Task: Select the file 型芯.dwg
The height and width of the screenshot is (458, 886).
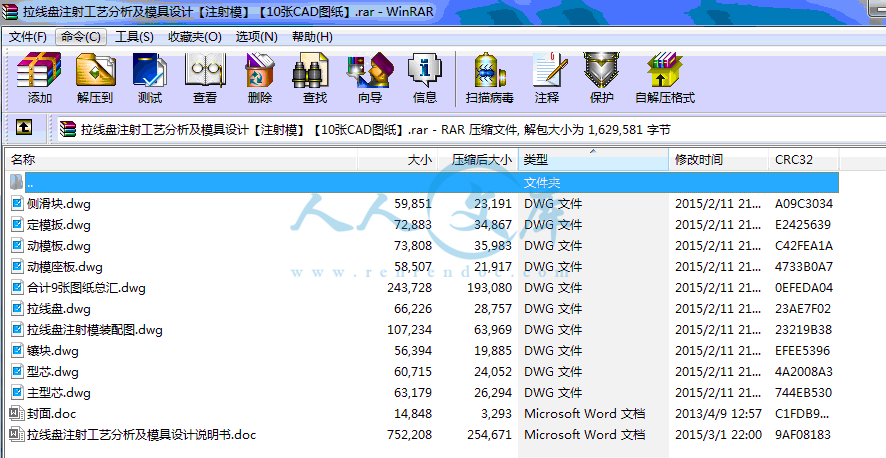Action: tap(53, 372)
